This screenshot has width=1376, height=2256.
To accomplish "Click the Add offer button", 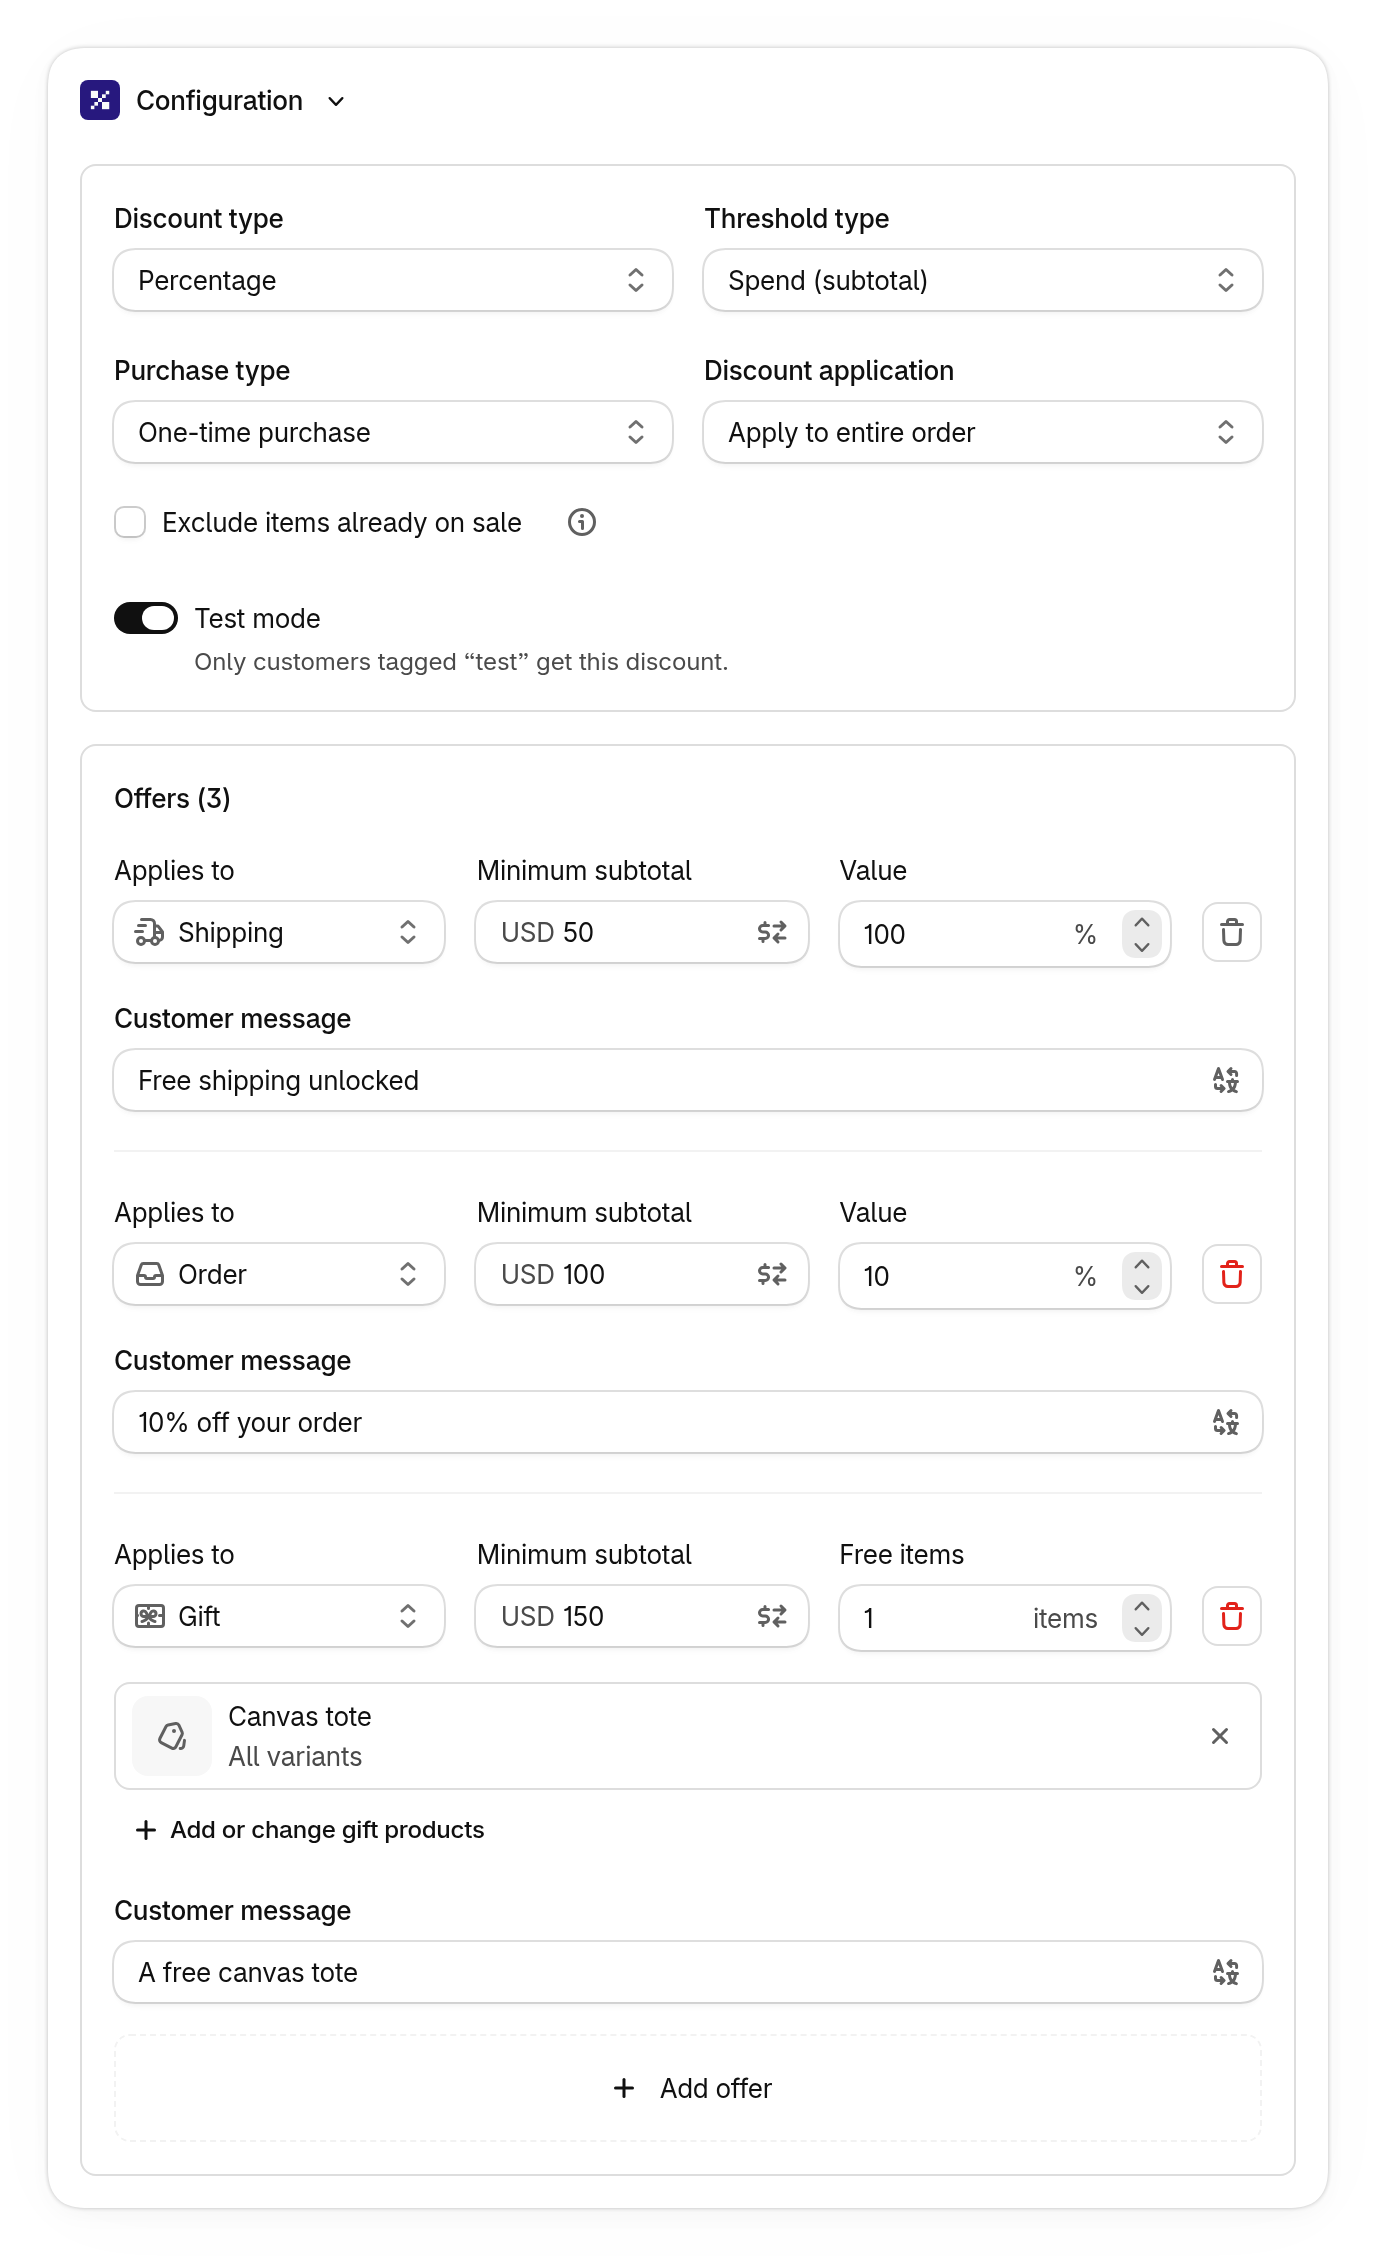I will tap(688, 2088).
